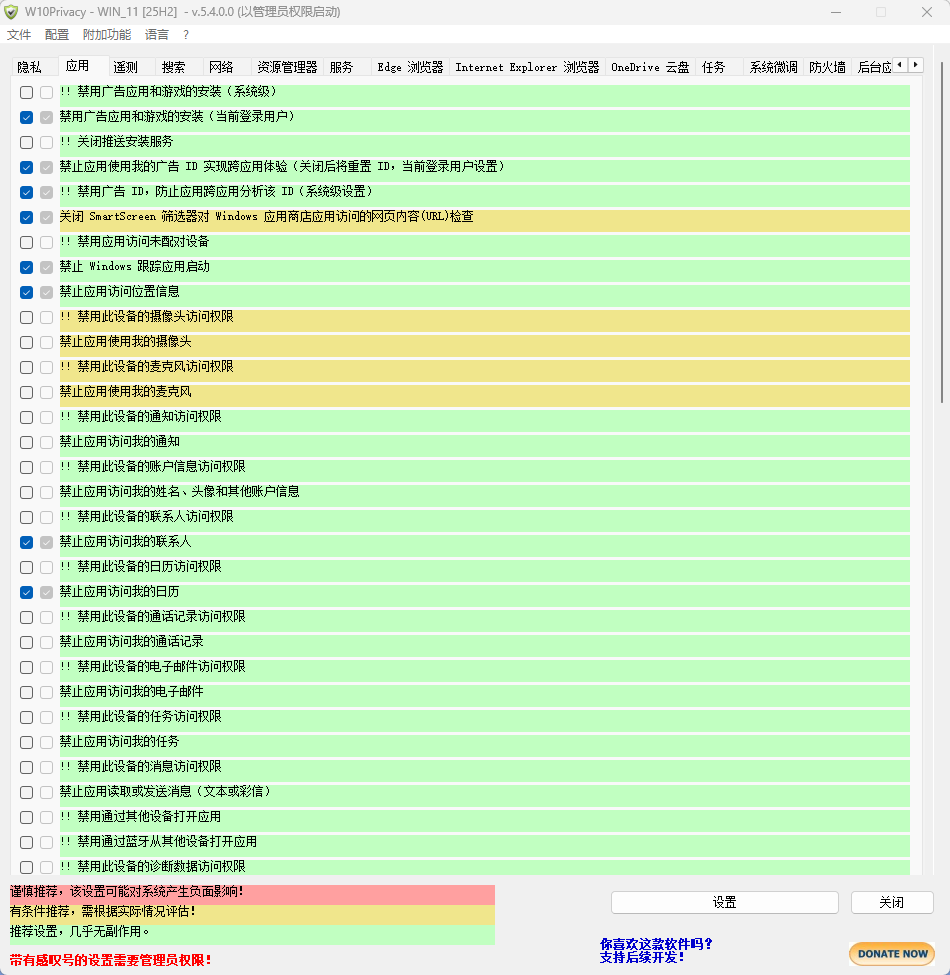Viewport: 950px width, 975px height.
Task: Click the yellow 有条件推荐 legend bar
Action: point(252,914)
